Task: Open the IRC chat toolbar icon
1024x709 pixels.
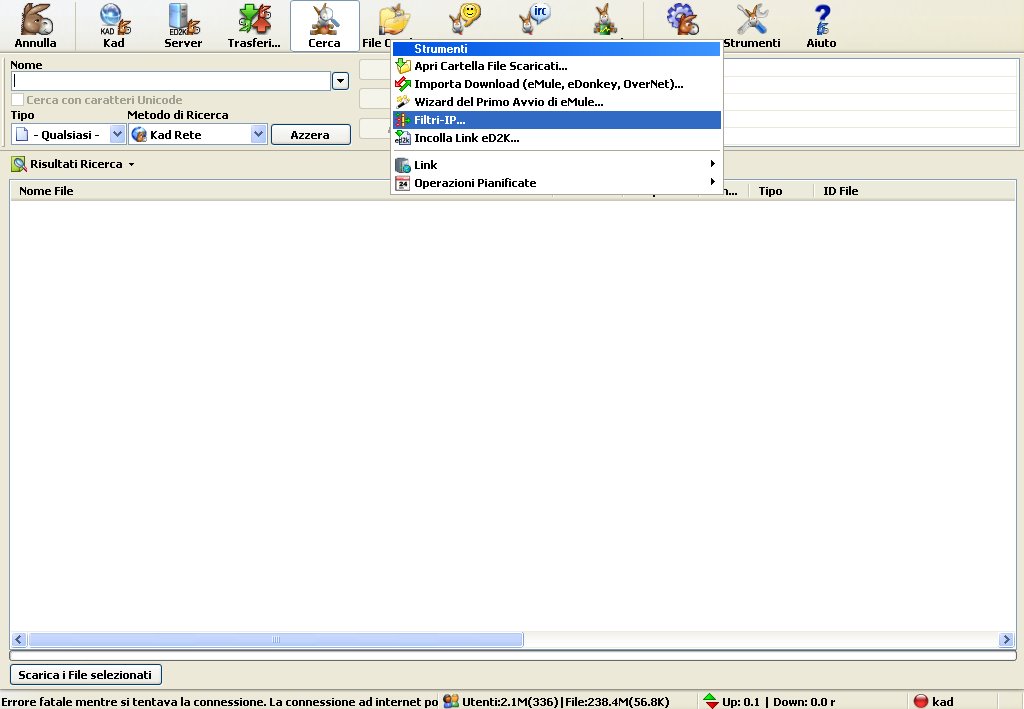Action: (535, 19)
